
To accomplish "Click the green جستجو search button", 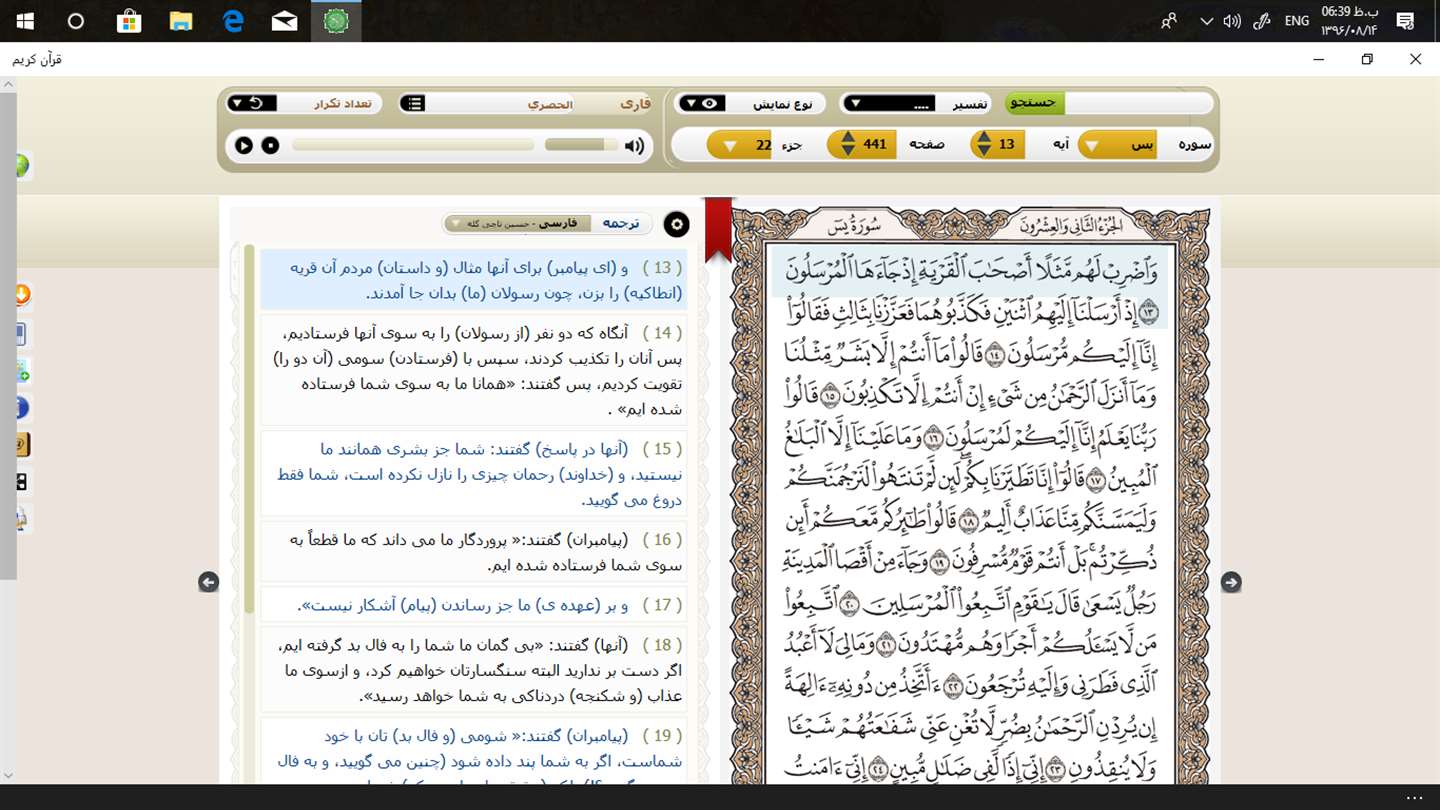I will 1035,103.
